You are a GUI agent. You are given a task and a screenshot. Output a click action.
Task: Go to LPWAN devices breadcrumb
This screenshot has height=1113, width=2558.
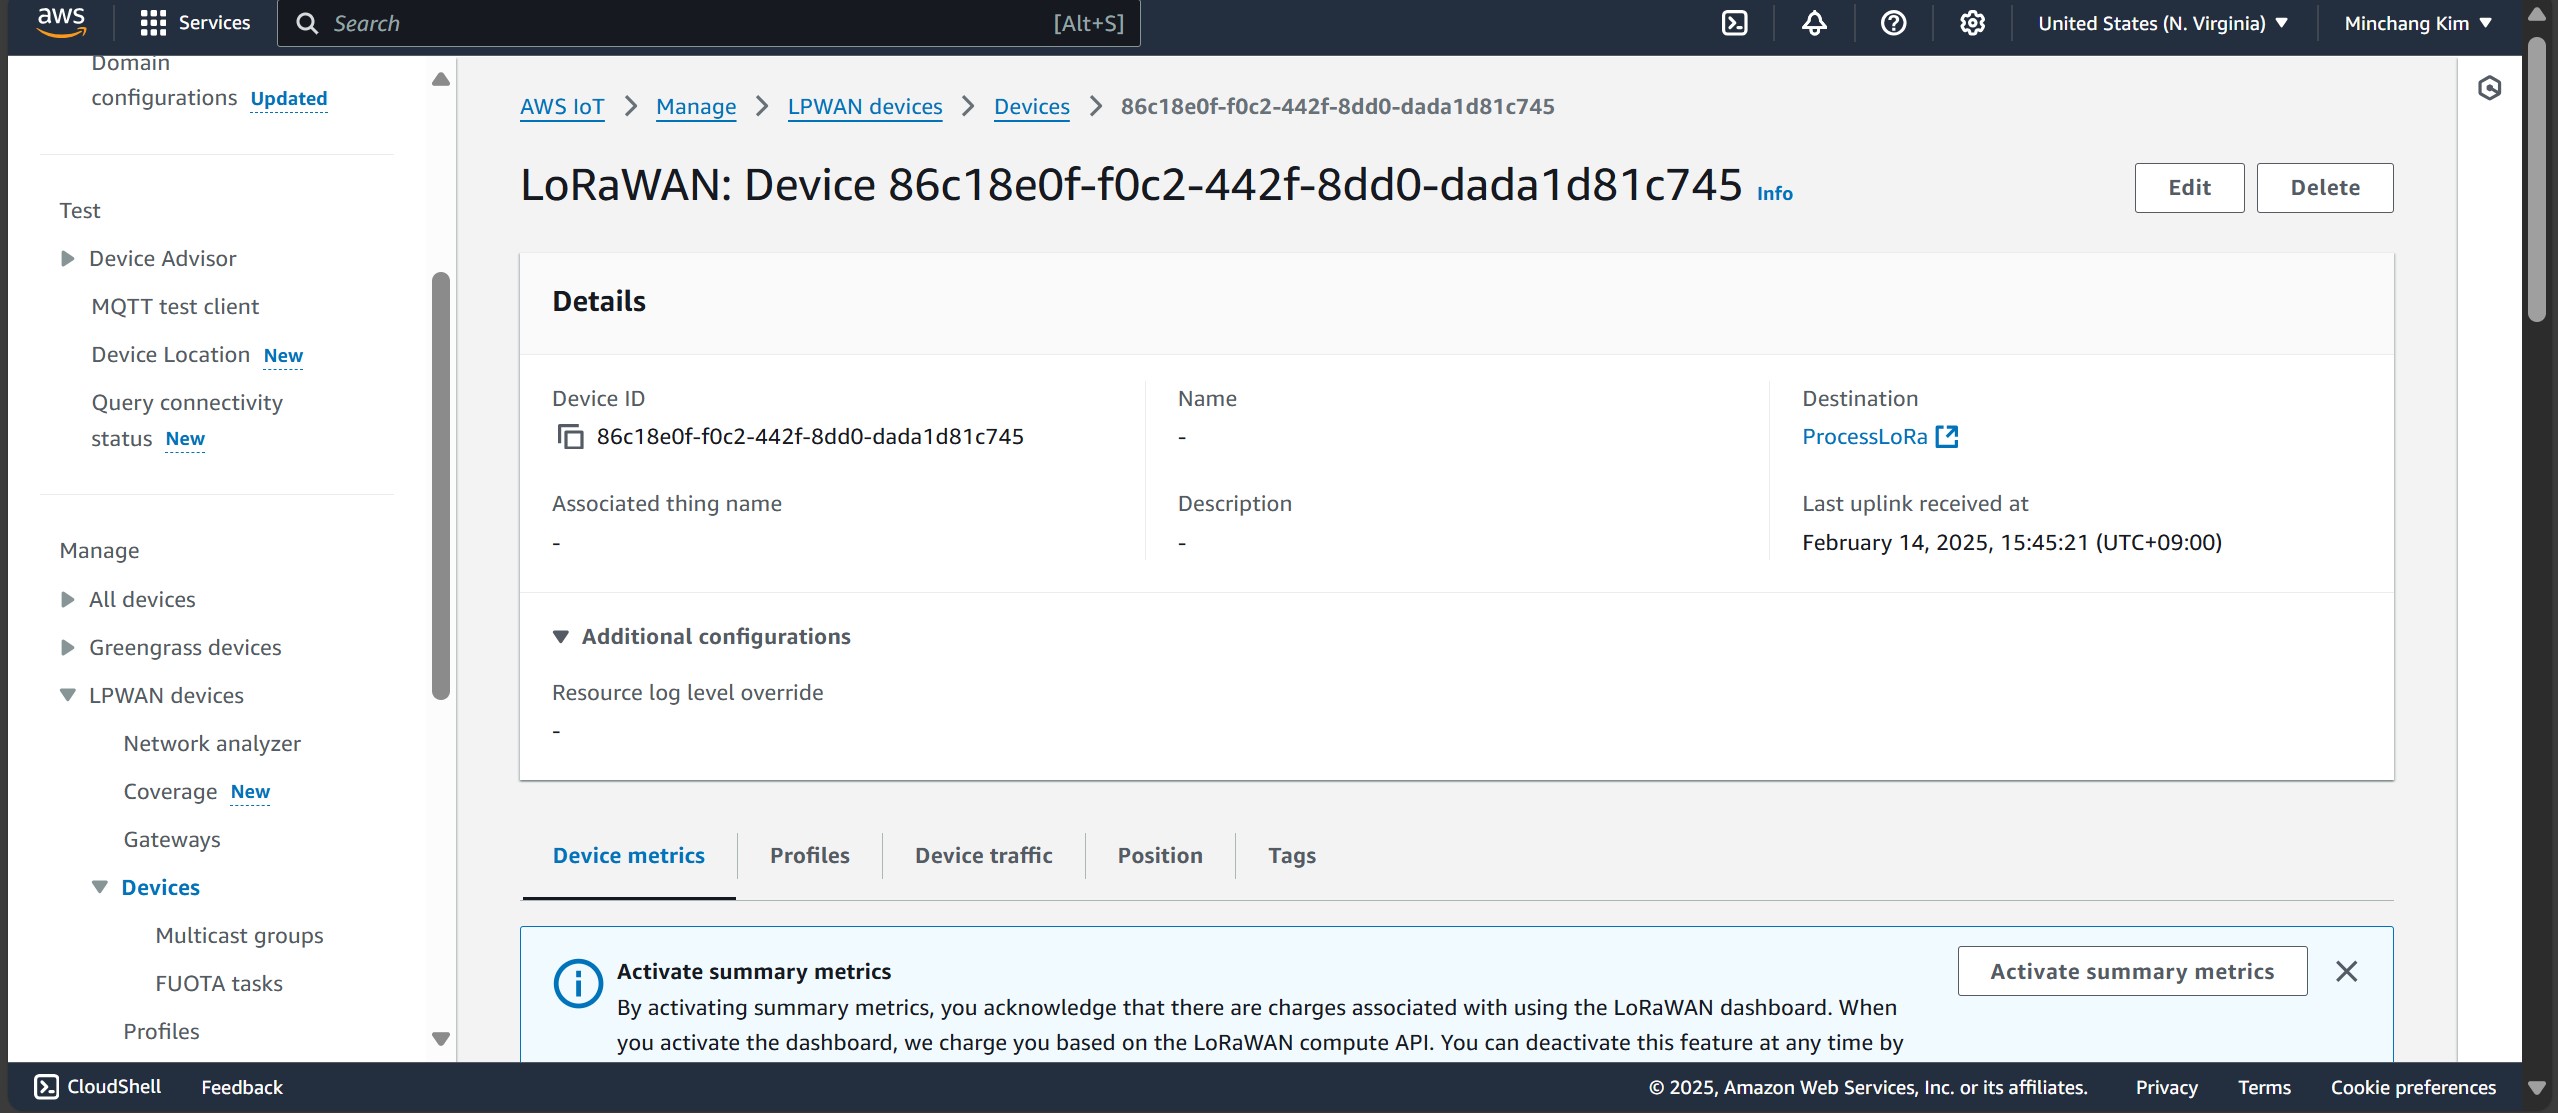(x=865, y=107)
